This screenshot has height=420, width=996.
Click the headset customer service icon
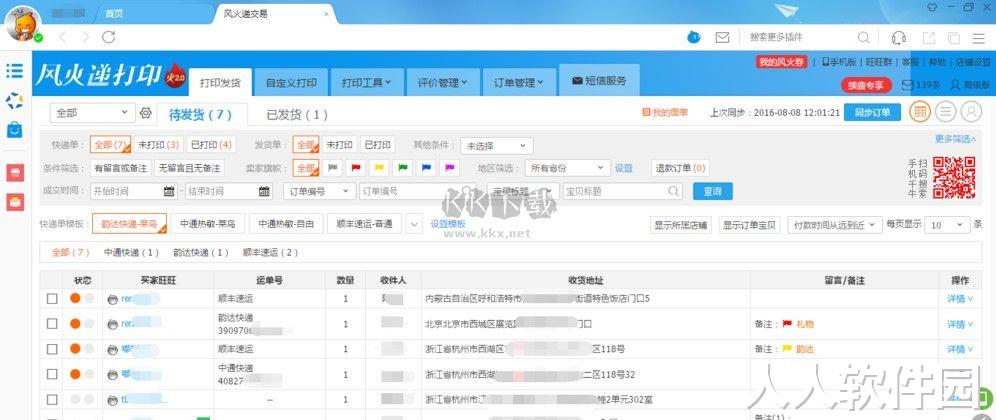tap(898, 37)
